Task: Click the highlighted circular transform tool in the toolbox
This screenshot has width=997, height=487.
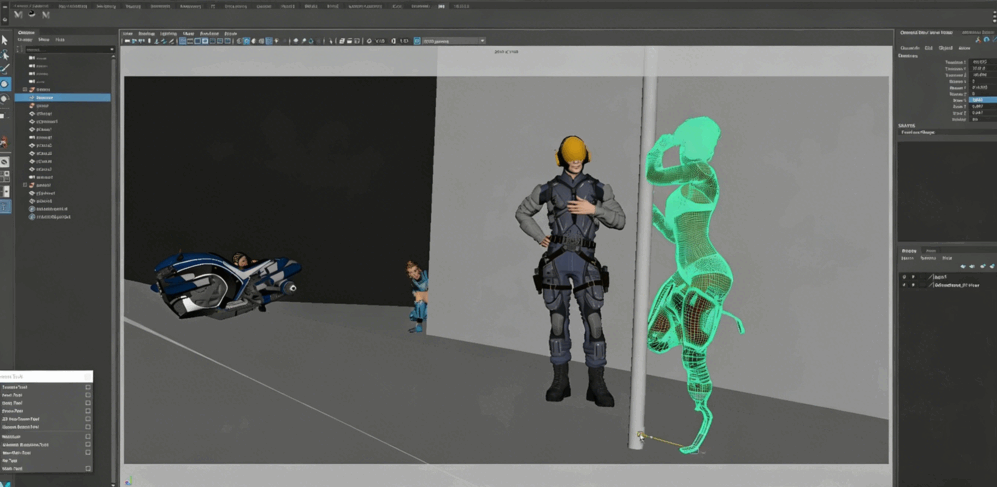Action: tap(5, 85)
